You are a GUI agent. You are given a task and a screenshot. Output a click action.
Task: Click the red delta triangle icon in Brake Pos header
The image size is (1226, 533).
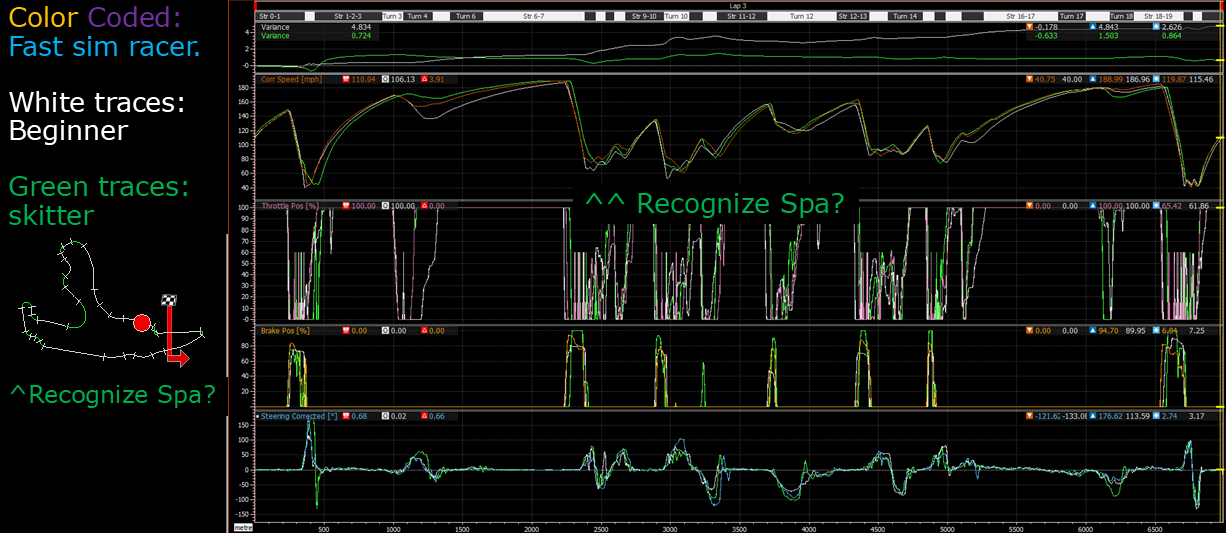click(425, 330)
